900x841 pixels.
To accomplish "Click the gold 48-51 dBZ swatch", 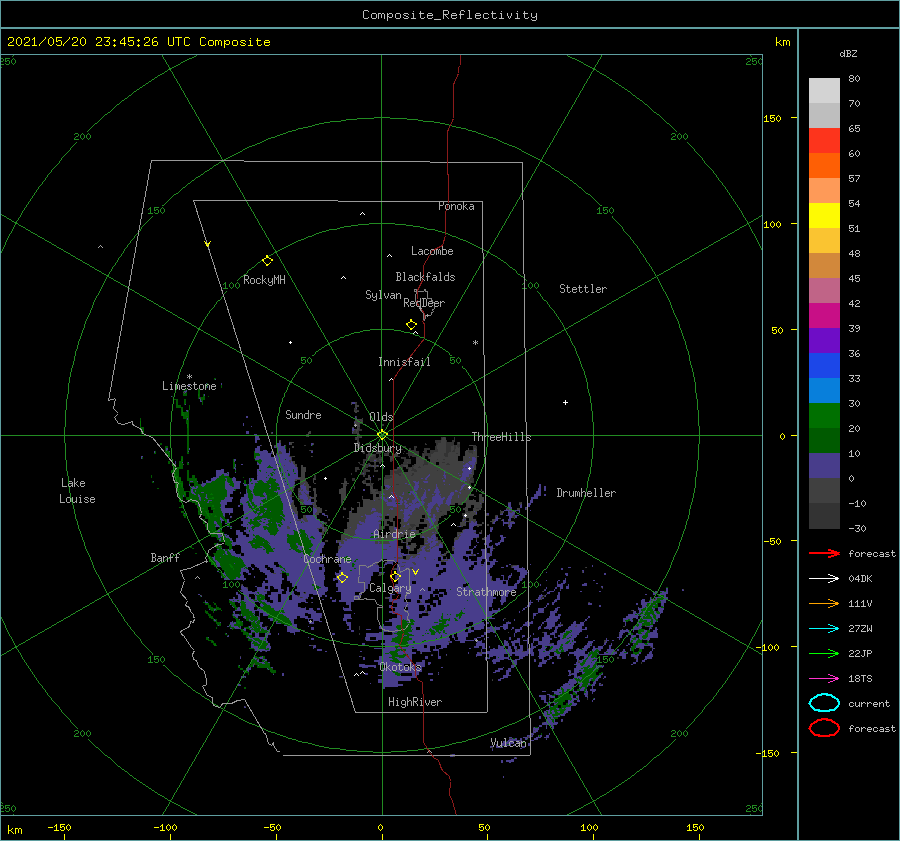I will point(824,241).
